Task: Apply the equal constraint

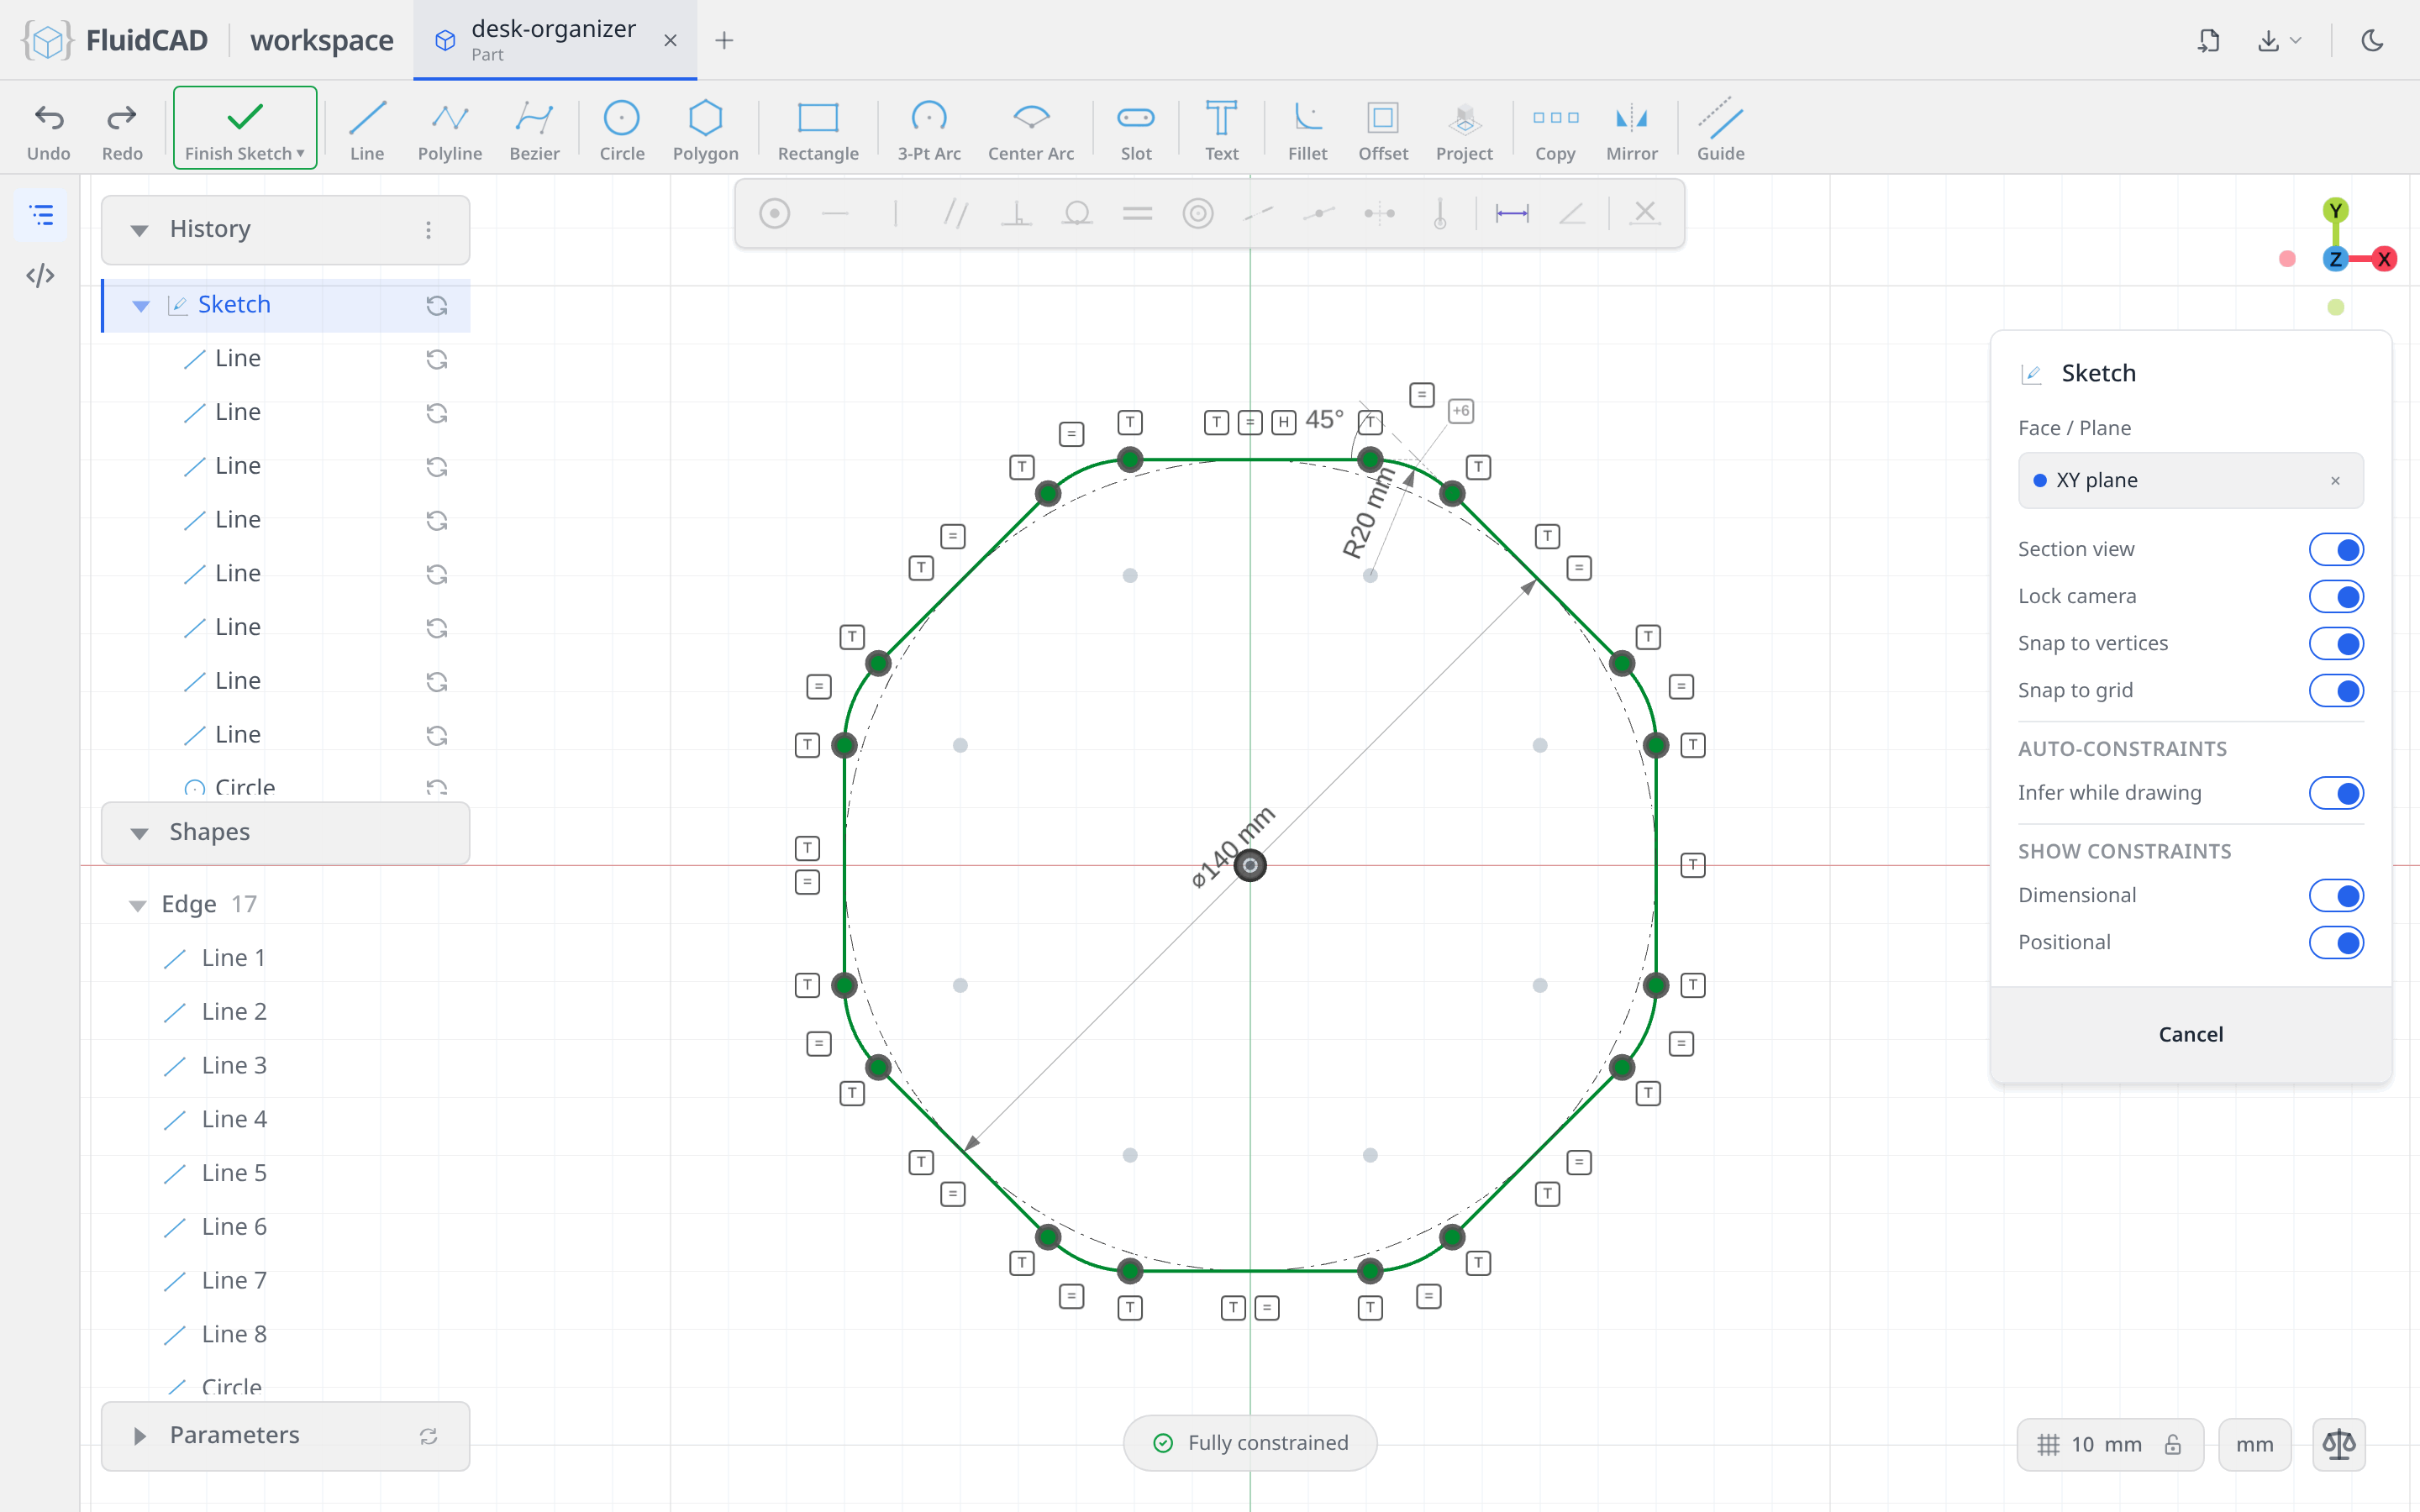Action: [x=1137, y=213]
